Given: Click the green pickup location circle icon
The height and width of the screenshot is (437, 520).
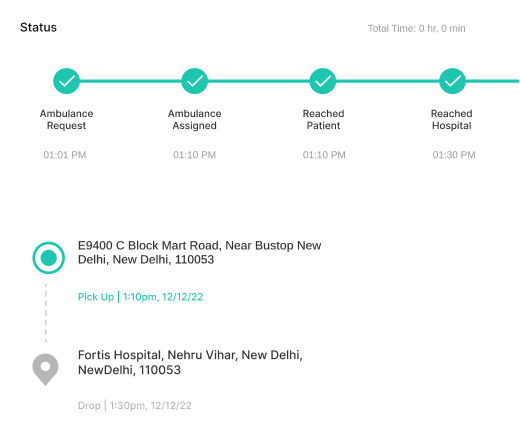Looking at the screenshot, I should [49, 258].
